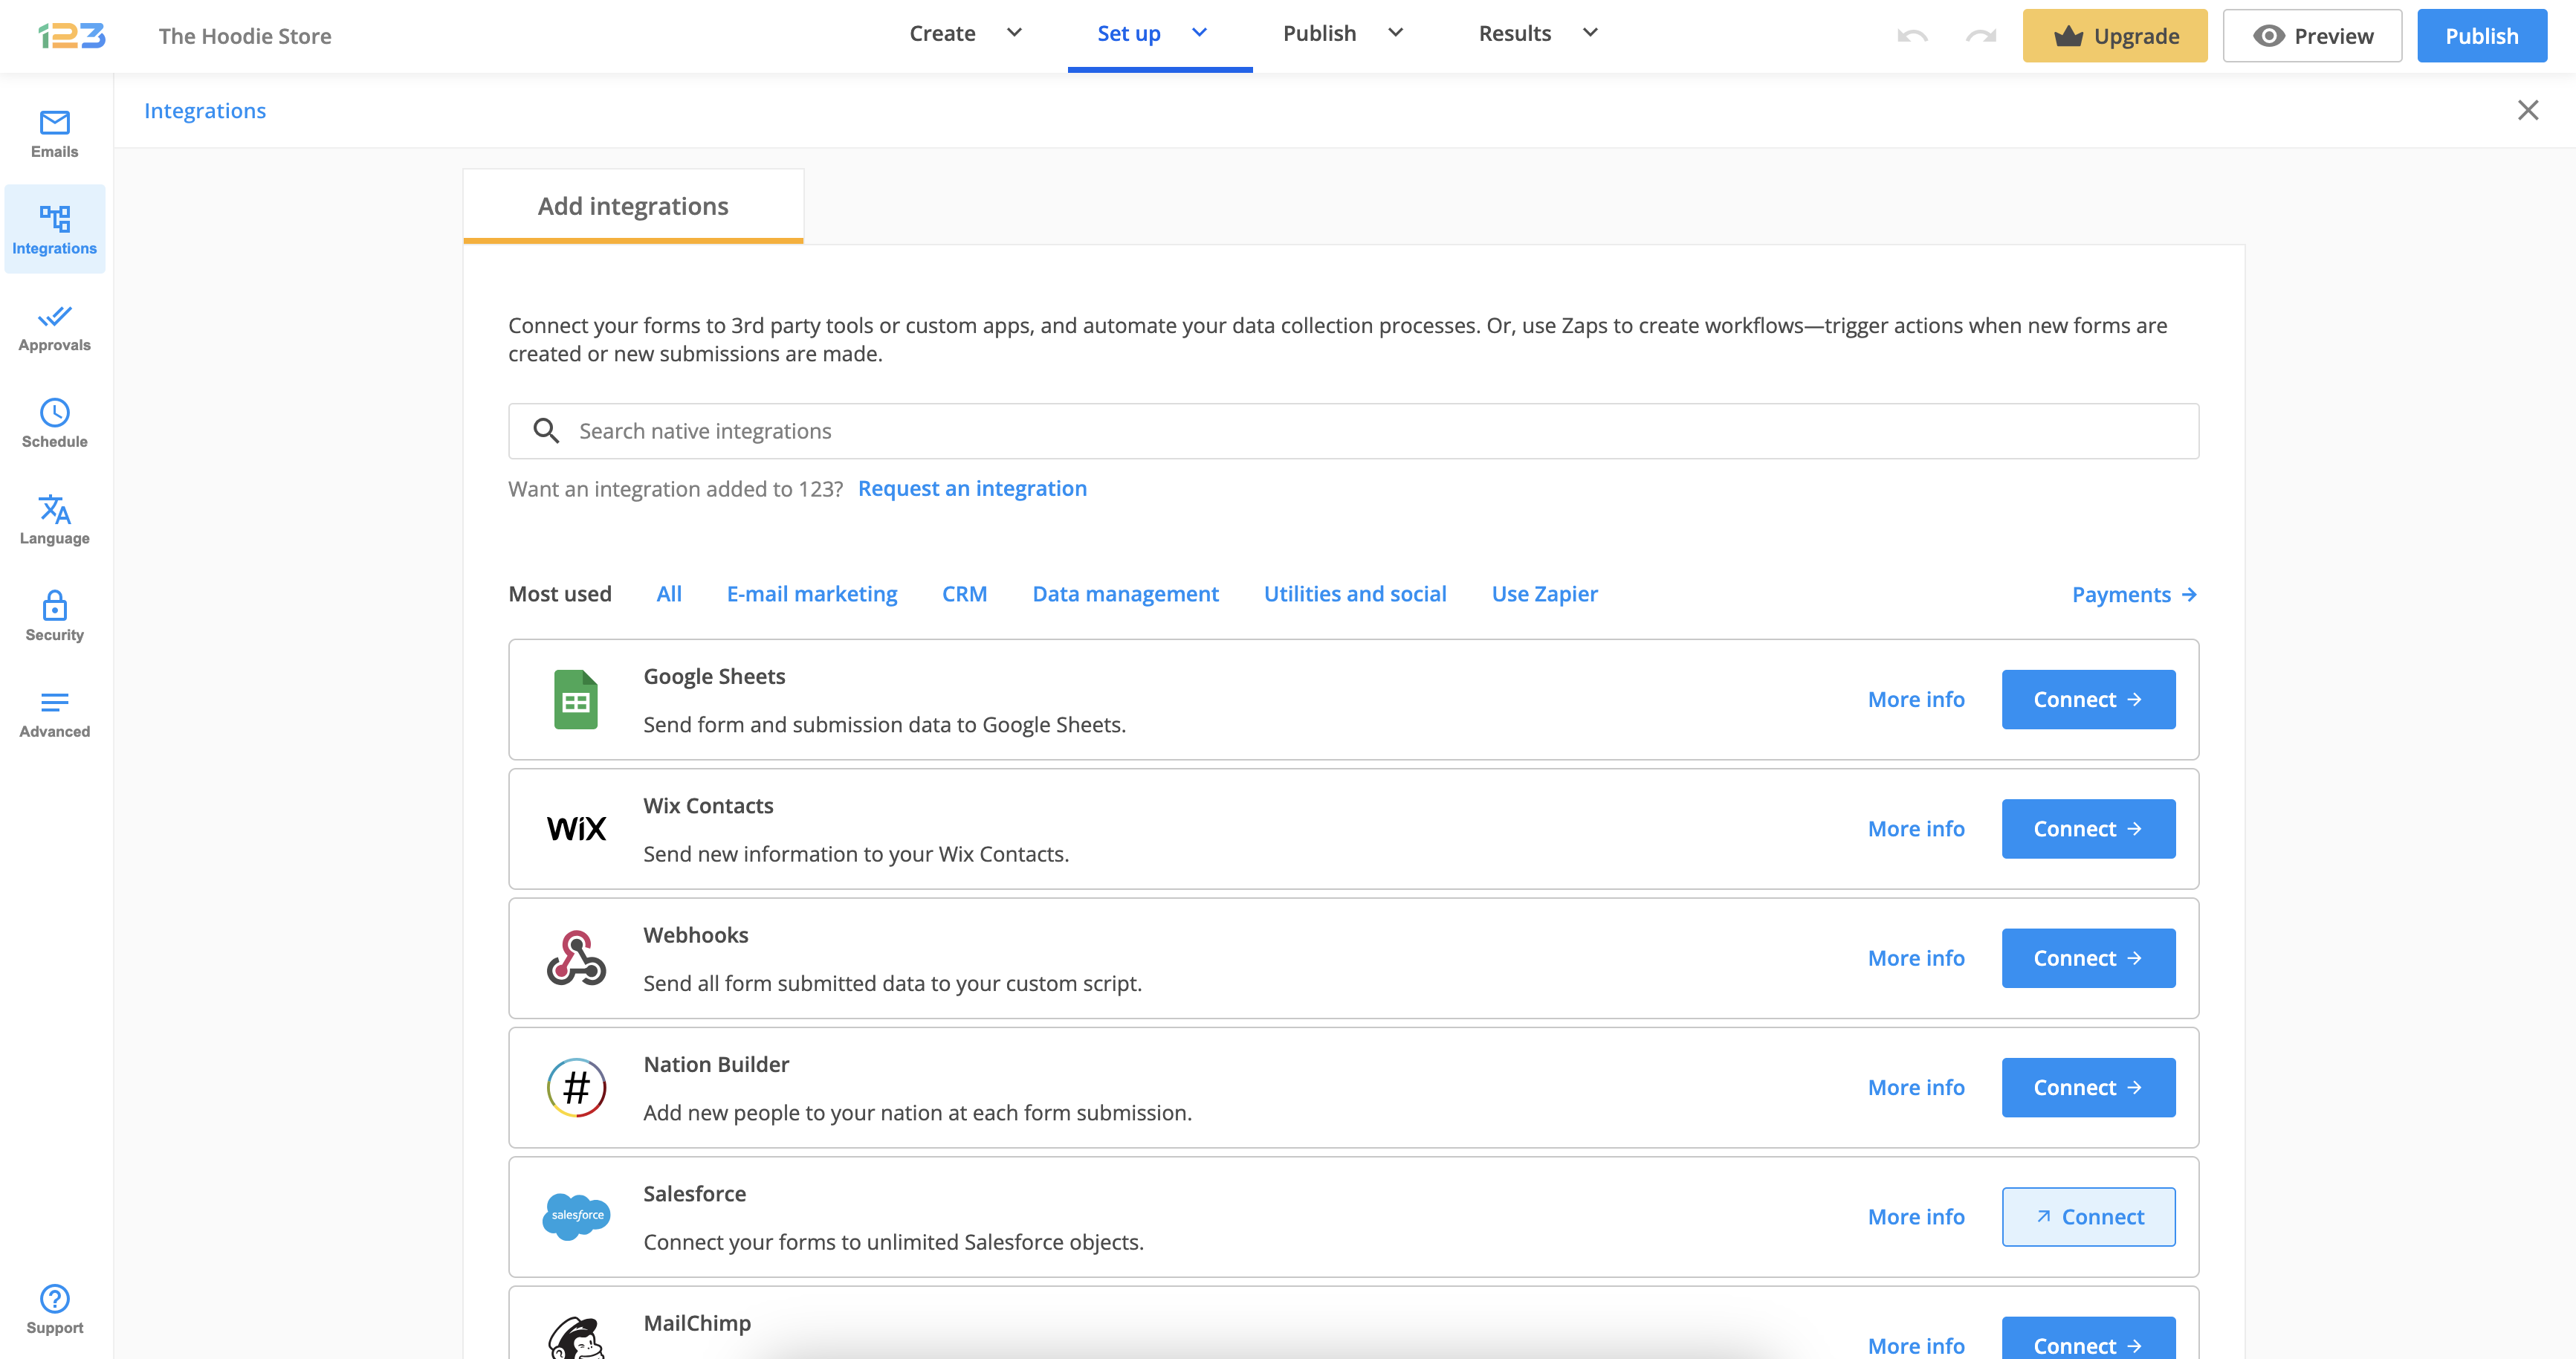Click the Support help icon

coord(54,1308)
